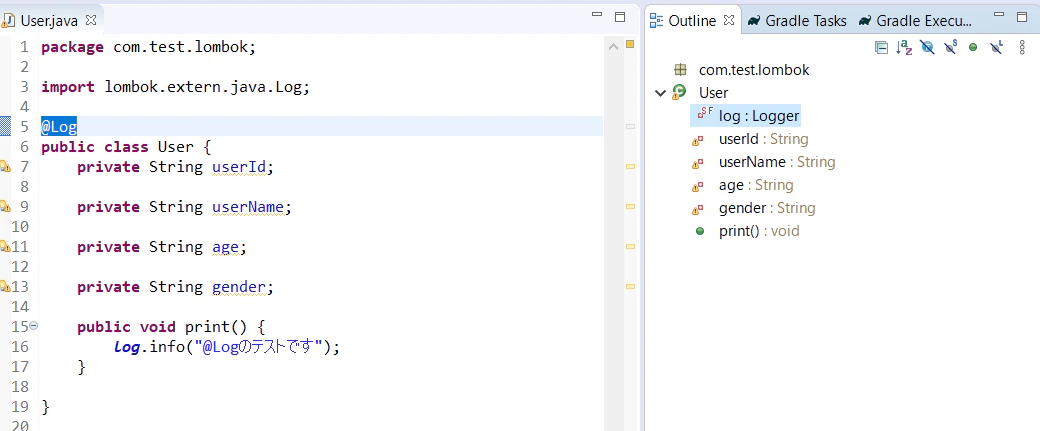This screenshot has height=431, width=1040.
Task: Maximize the Outline panel
Action: coord(1022,17)
